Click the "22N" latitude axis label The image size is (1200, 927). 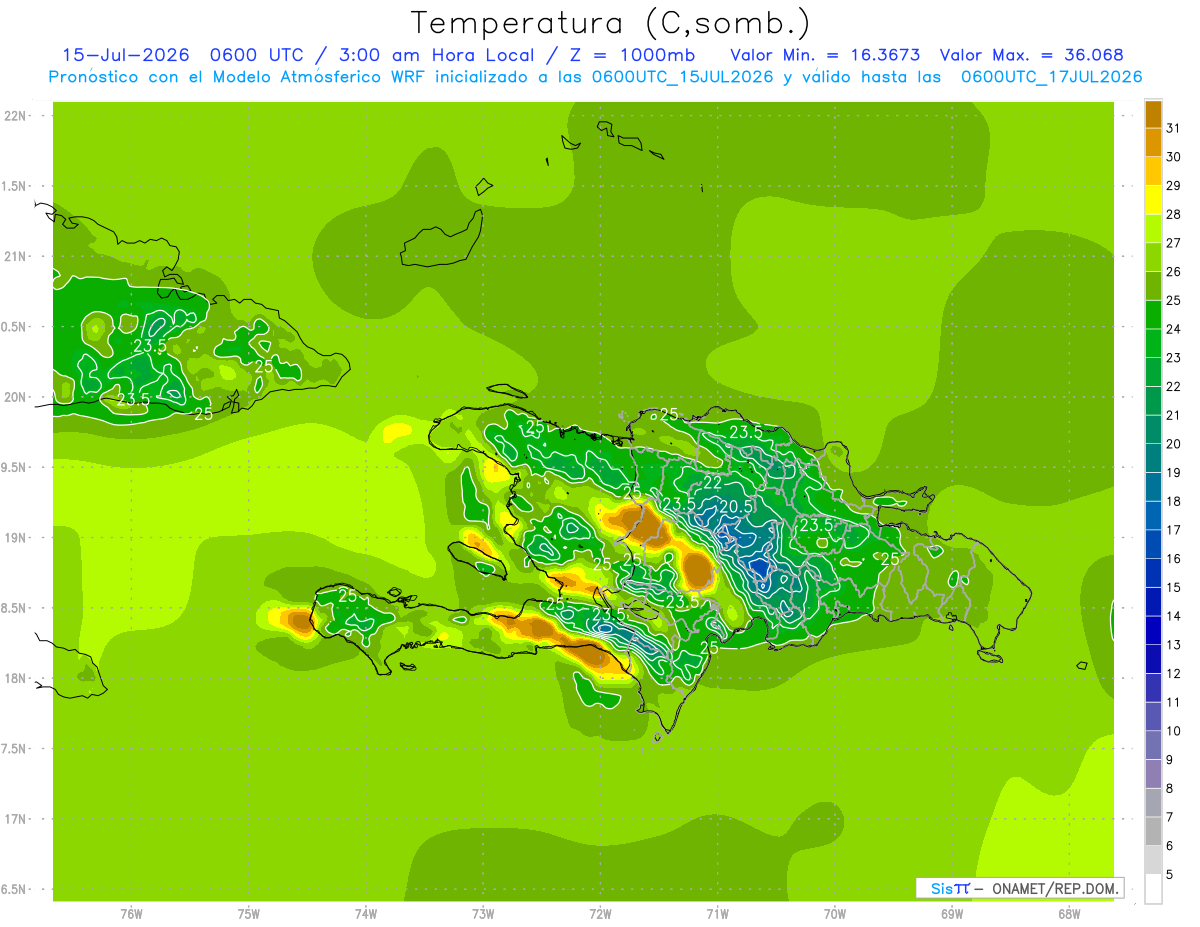(x=17, y=116)
